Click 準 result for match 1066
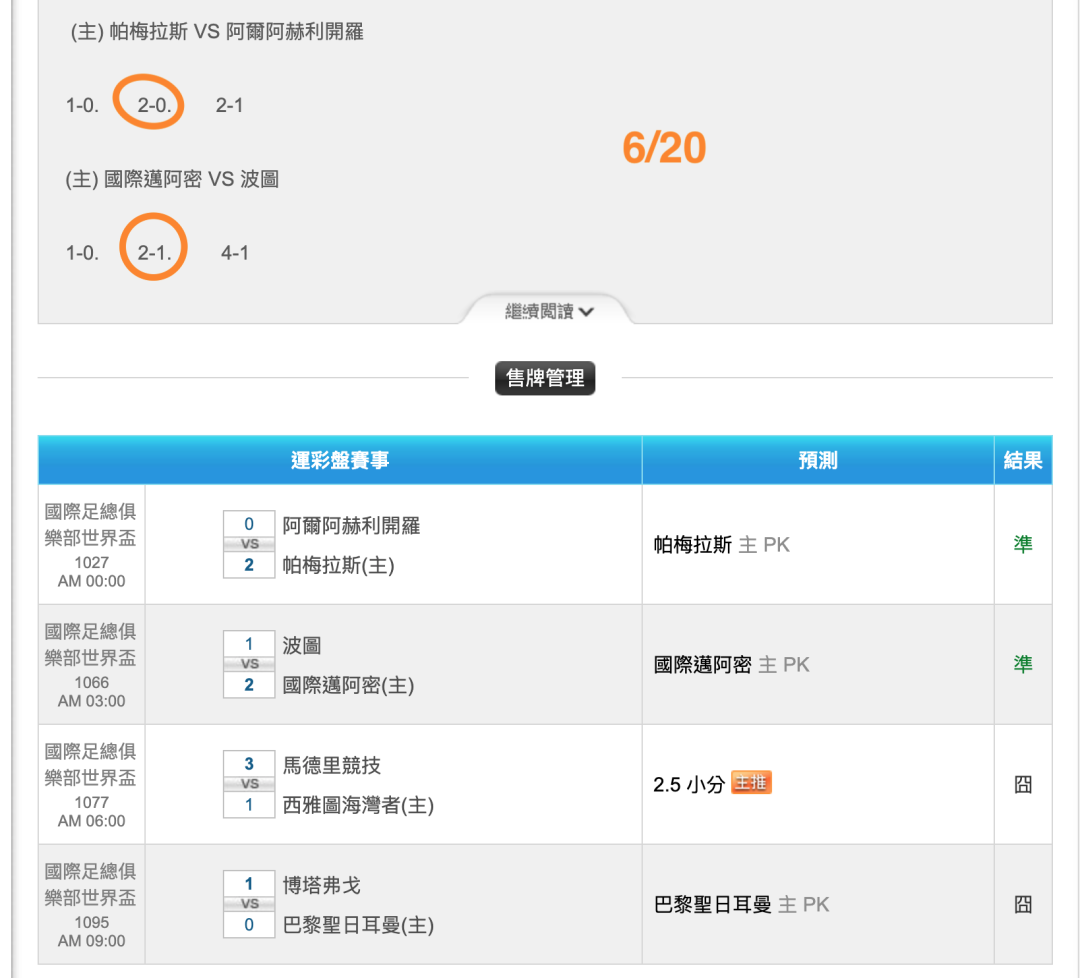The width and height of the screenshot is (1080, 978). [x=1023, y=665]
